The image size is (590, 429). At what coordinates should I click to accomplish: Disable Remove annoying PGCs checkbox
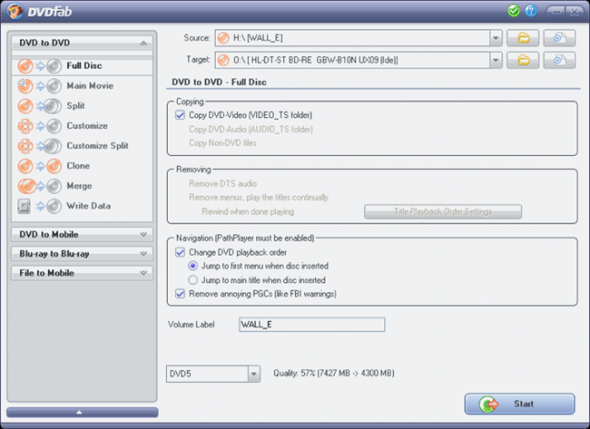pyautogui.click(x=180, y=294)
